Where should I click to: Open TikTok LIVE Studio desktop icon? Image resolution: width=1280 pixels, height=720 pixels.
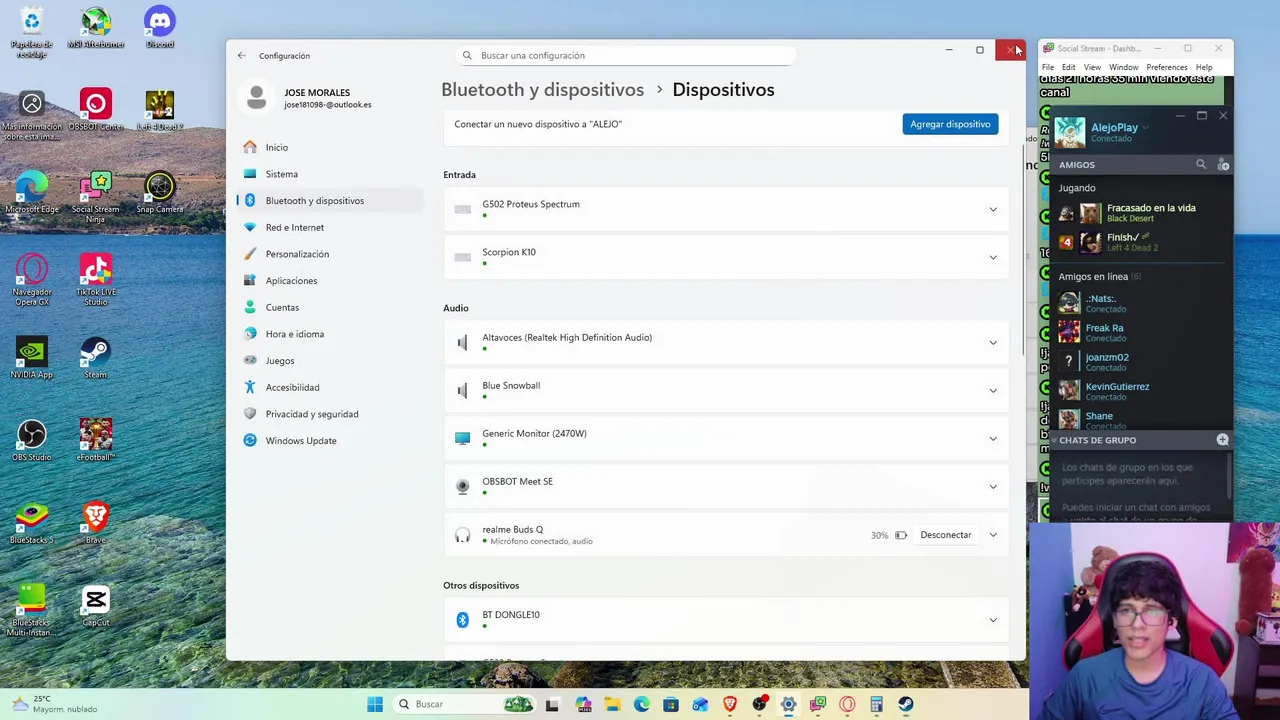click(x=96, y=280)
